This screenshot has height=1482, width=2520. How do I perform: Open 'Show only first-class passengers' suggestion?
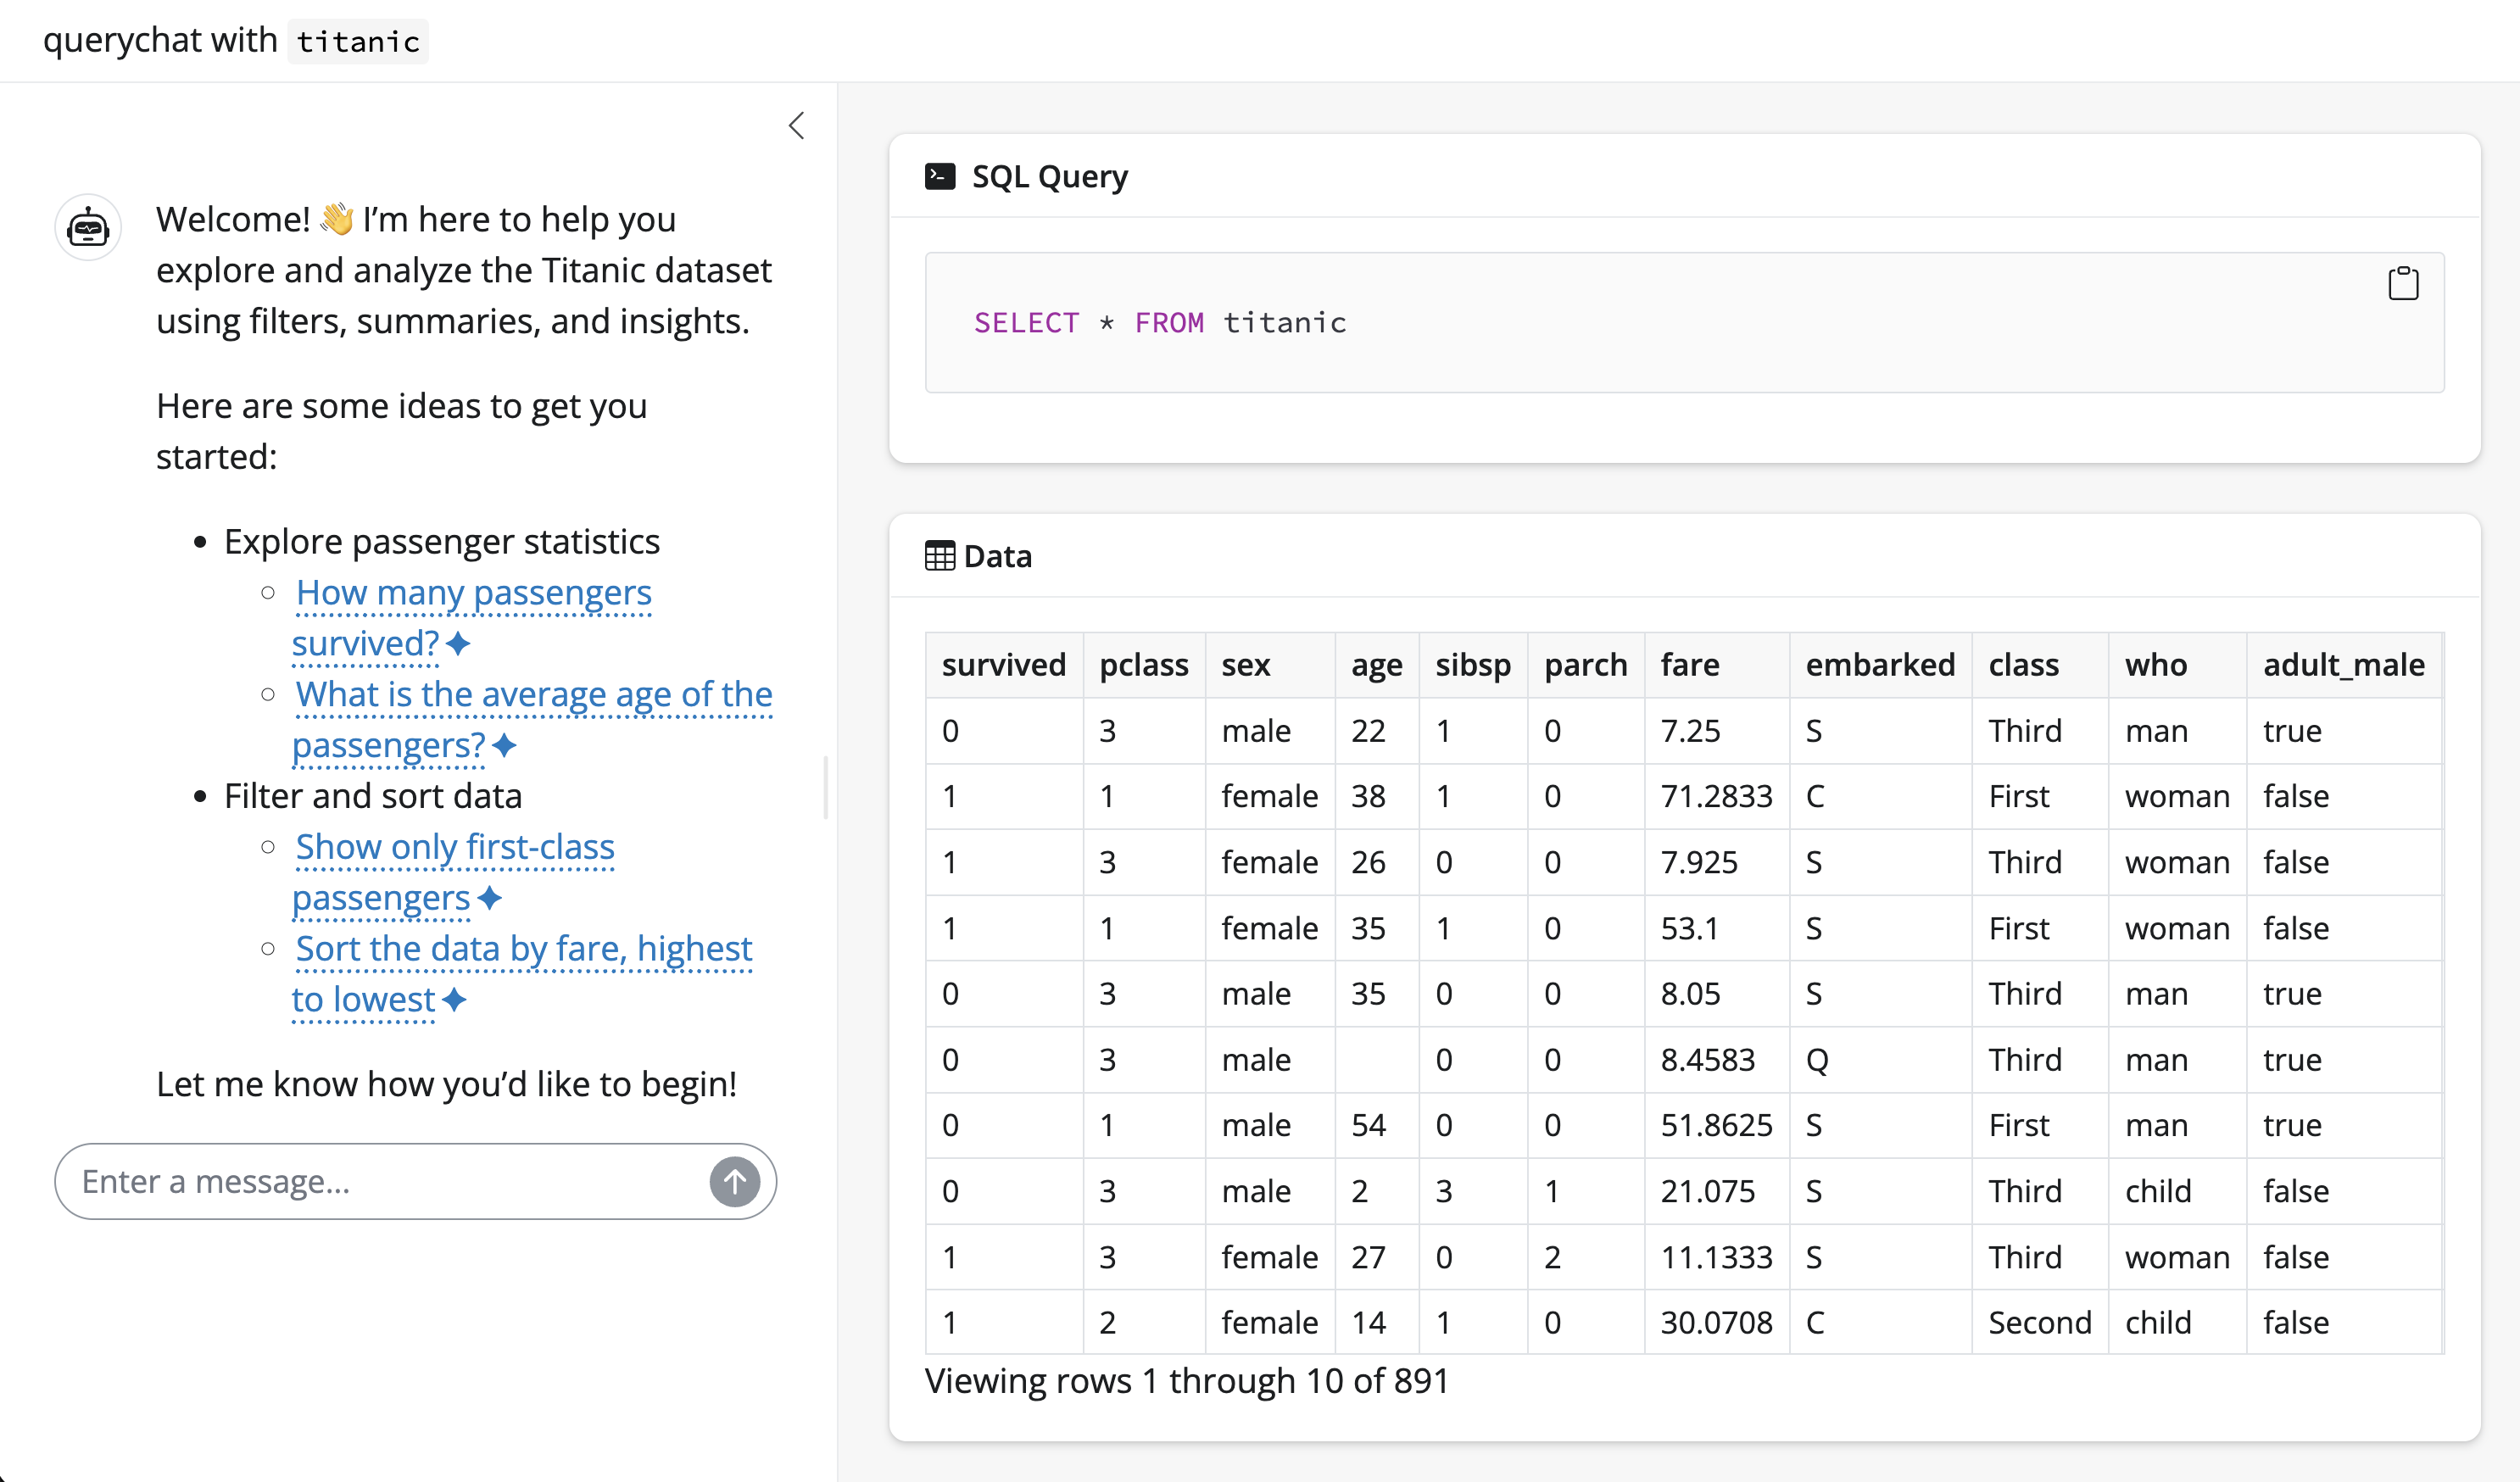pos(454,847)
